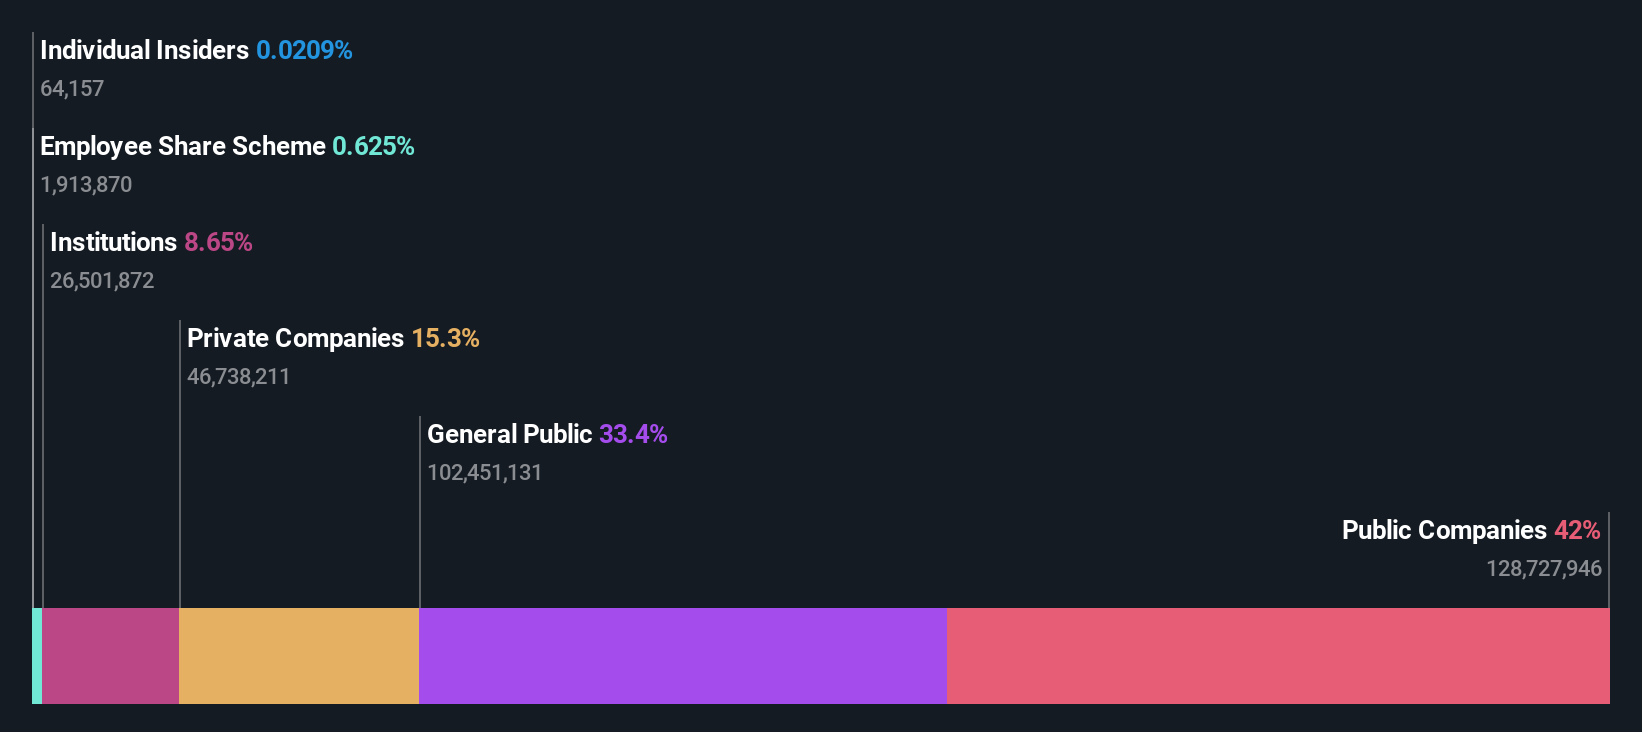Click the orange Private Companies bar segment
1642x732 pixels.
coord(299,656)
